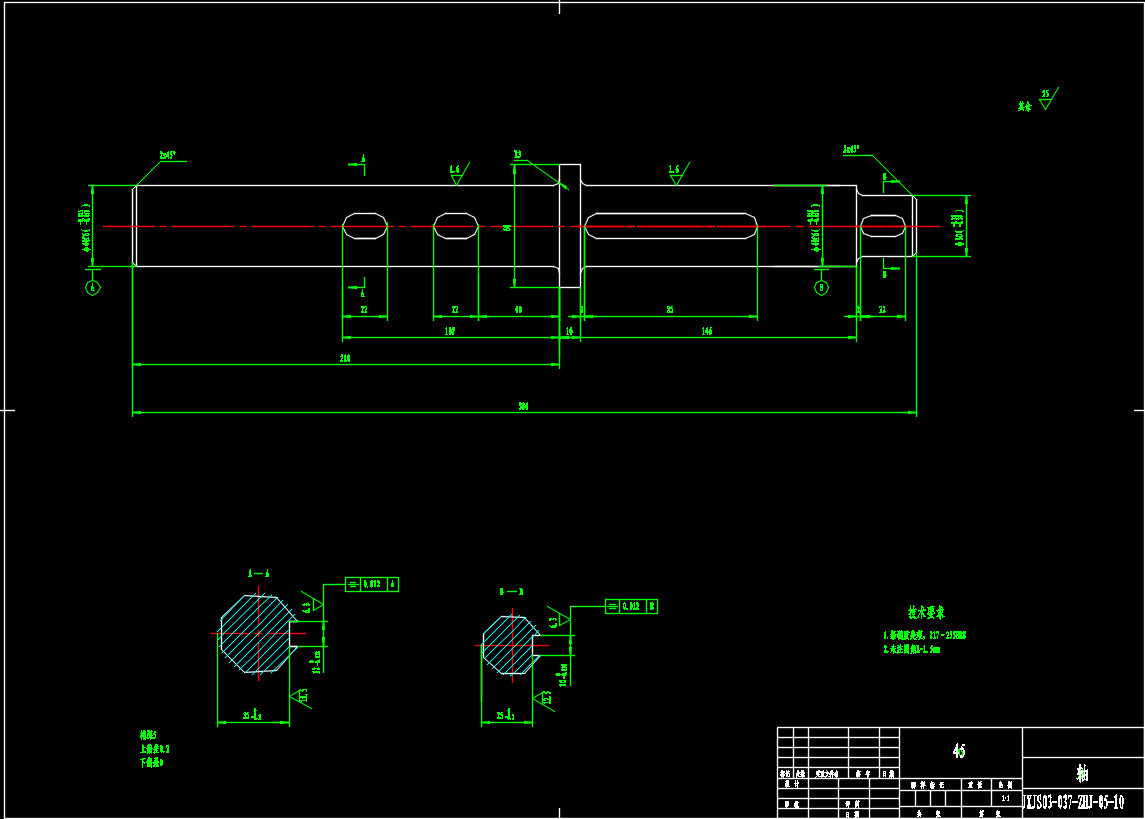This screenshot has height=819, width=1145.
Task: Click the green notes text at bottom-left
Action: point(155,749)
